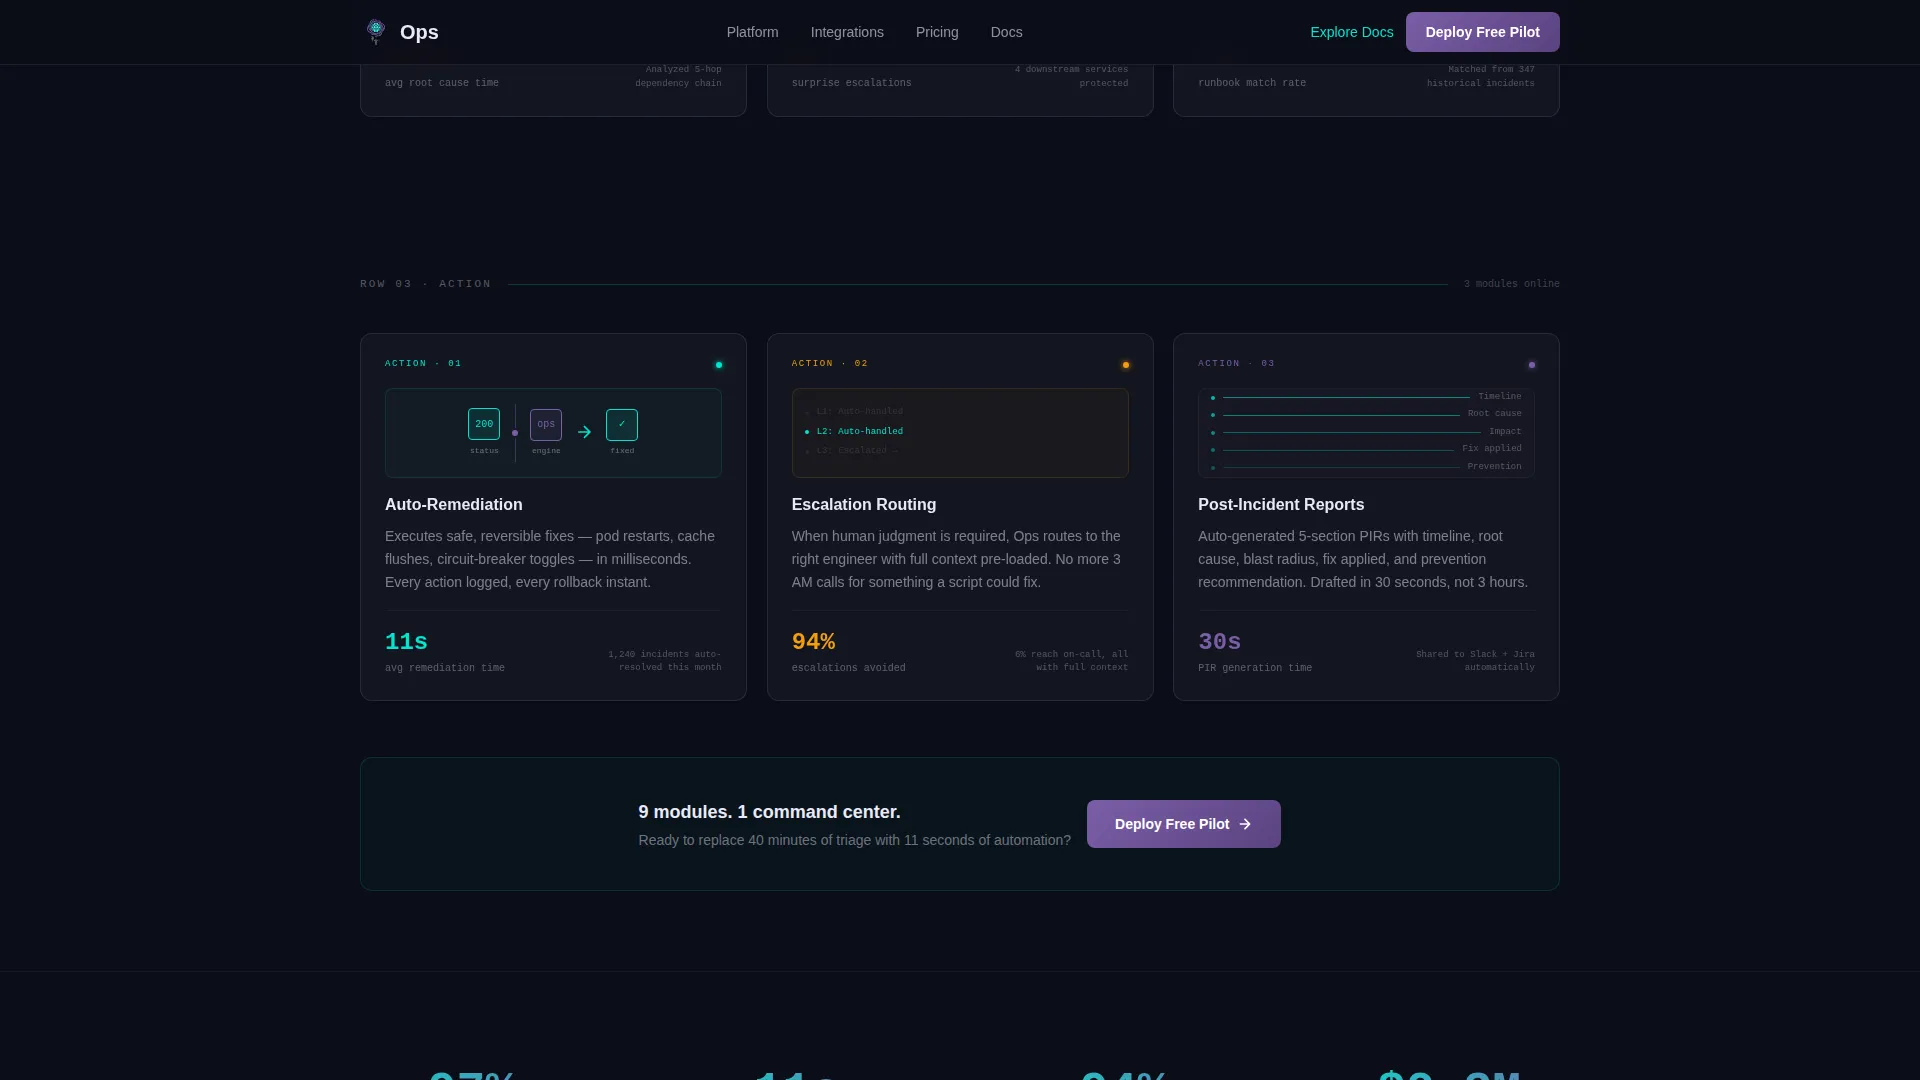This screenshot has height=1080, width=1920.
Task: Click the avg root cause time caption
Action: [442, 83]
